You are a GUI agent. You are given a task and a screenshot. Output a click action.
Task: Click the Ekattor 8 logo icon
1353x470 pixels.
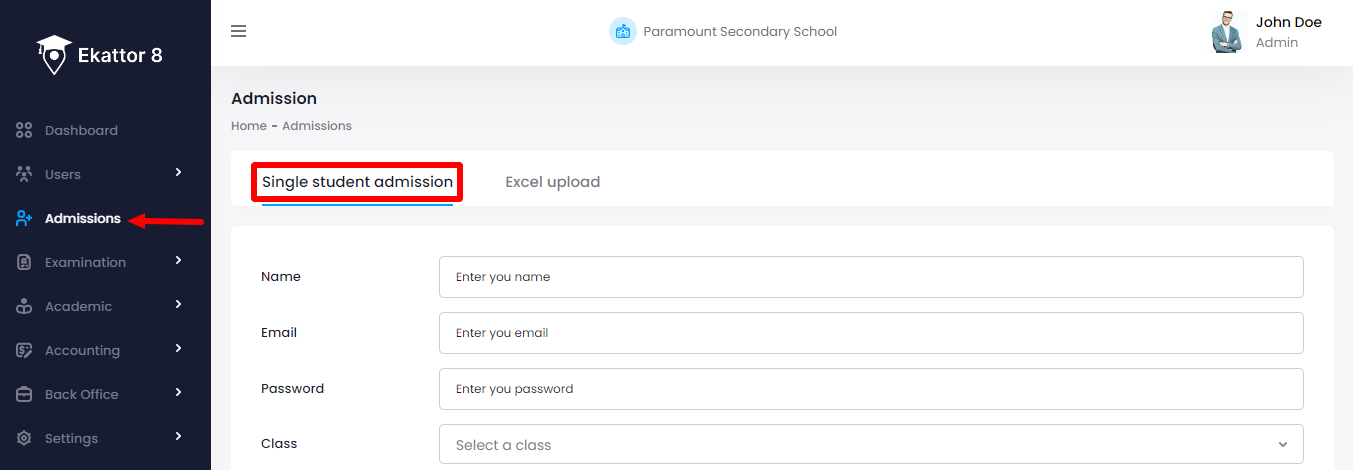[54, 55]
